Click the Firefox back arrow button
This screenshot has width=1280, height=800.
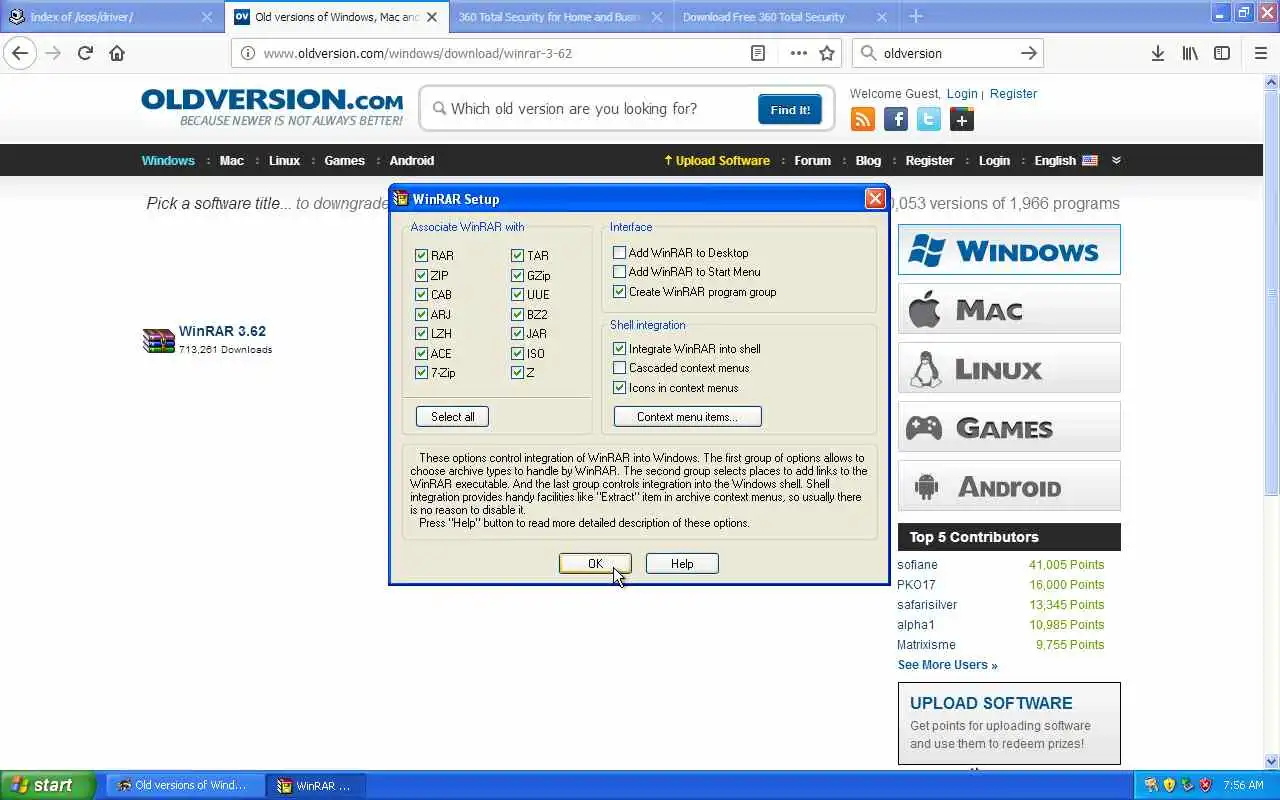coord(20,53)
